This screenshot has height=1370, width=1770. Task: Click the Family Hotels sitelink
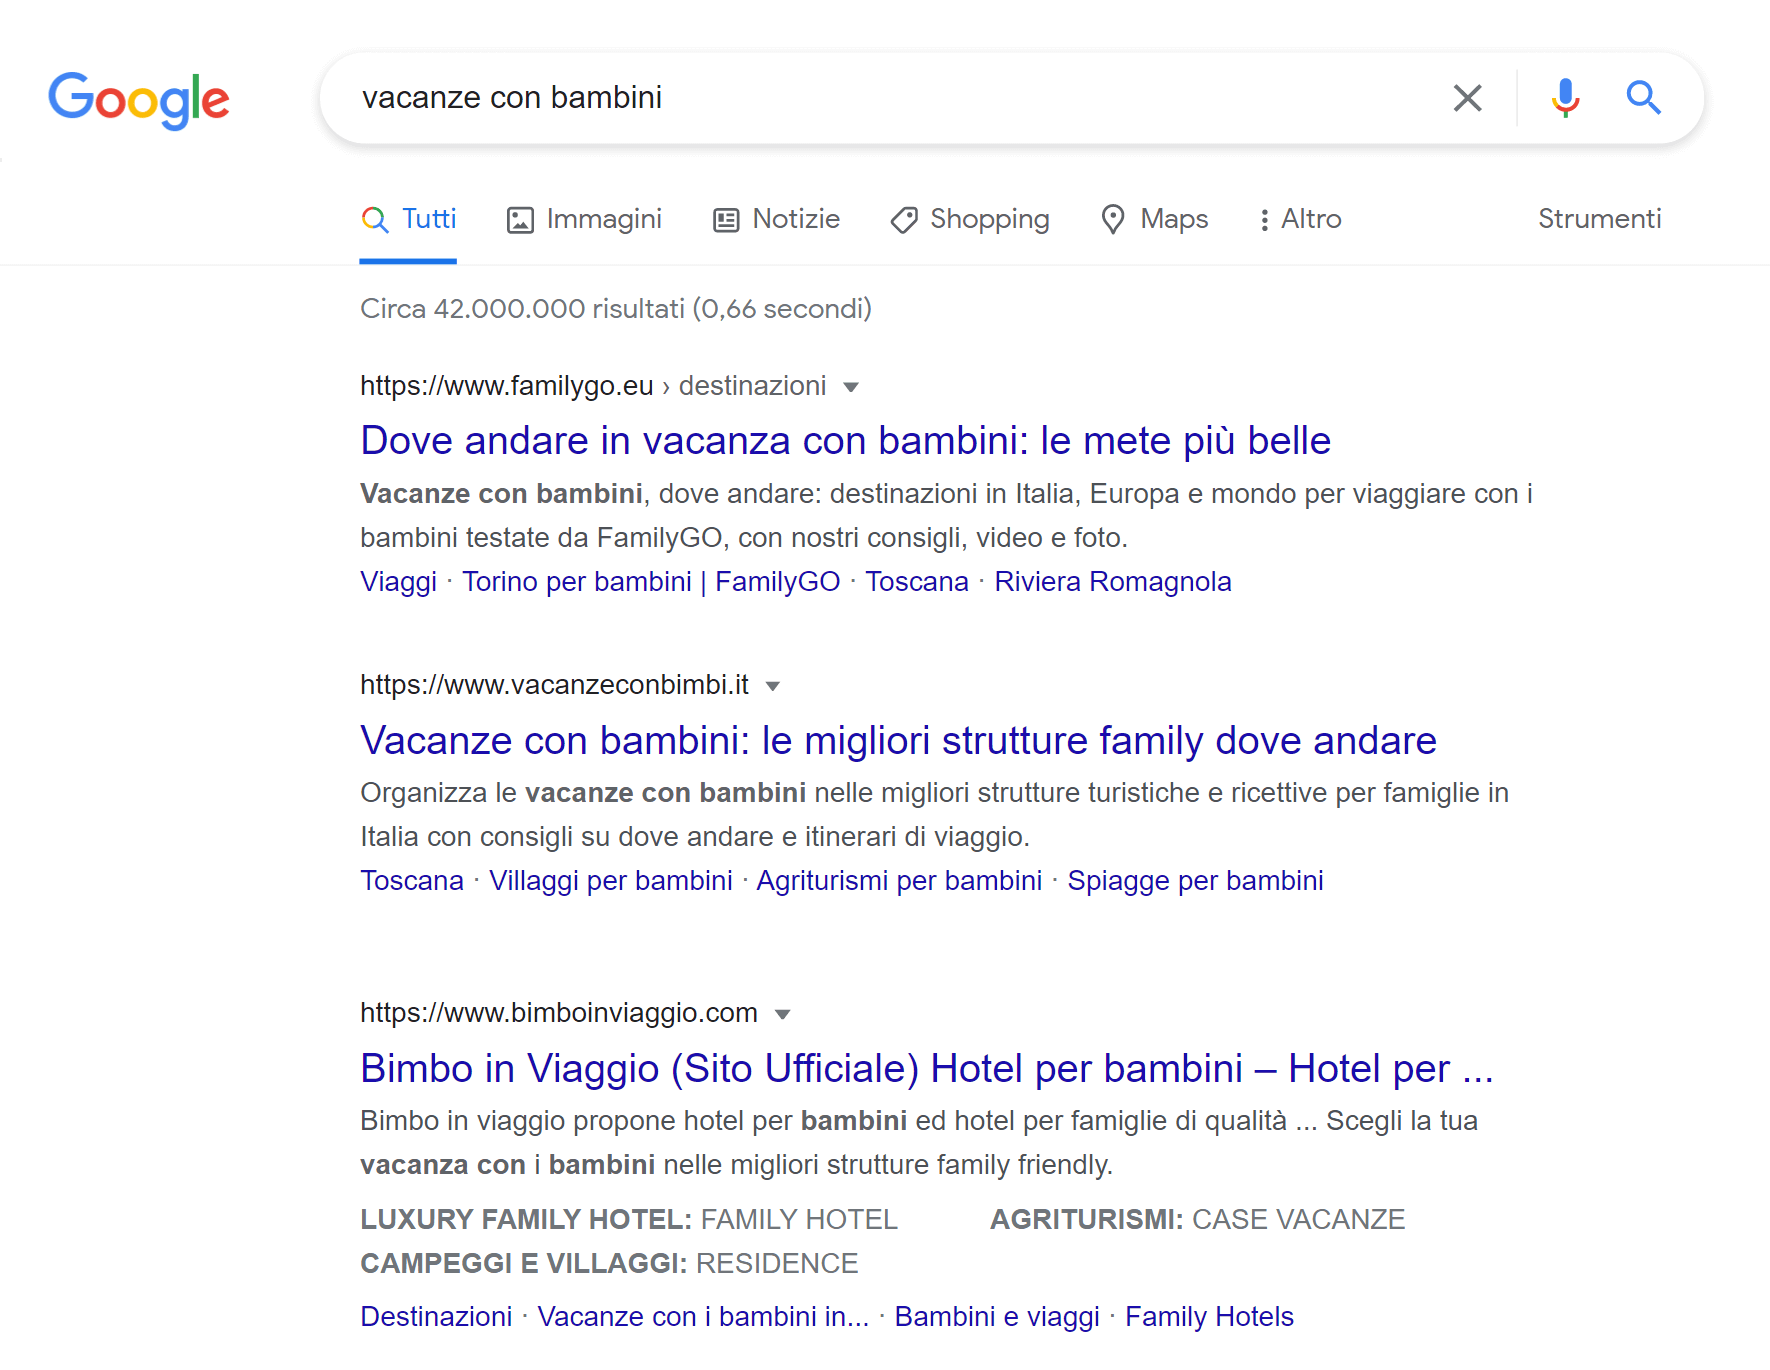click(x=1209, y=1317)
